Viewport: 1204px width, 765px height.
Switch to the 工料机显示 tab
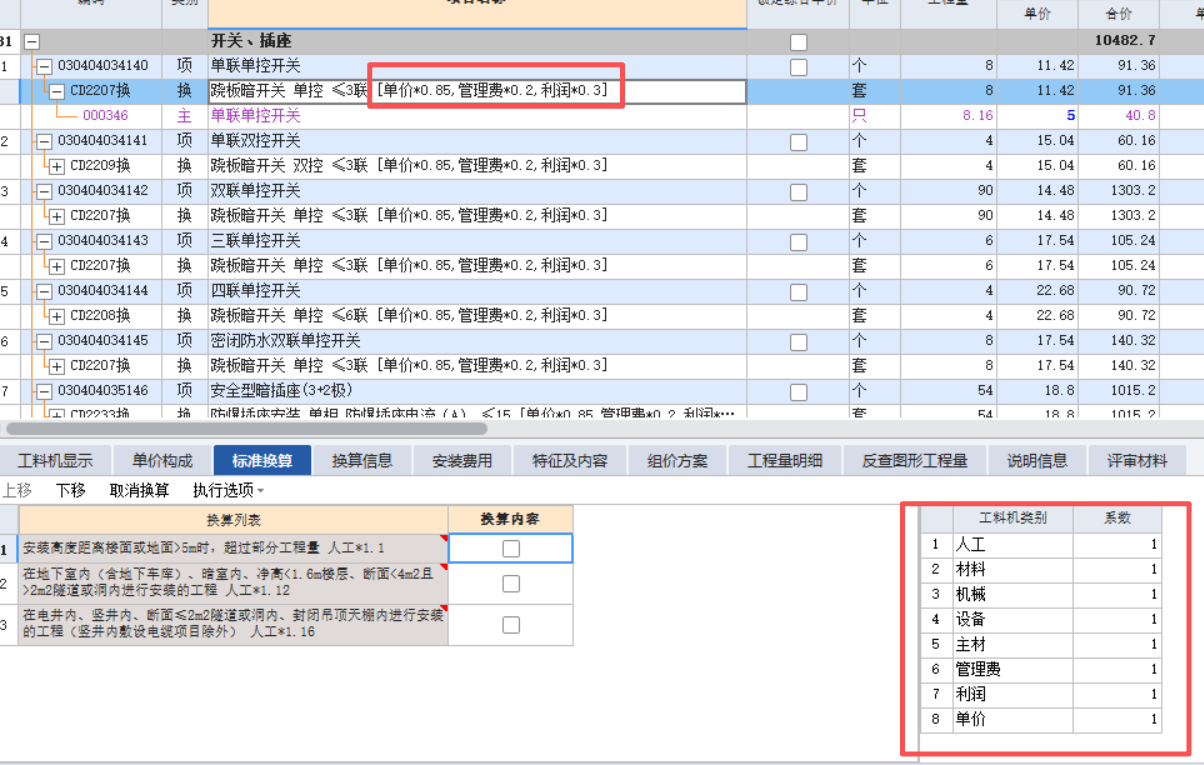(55, 459)
